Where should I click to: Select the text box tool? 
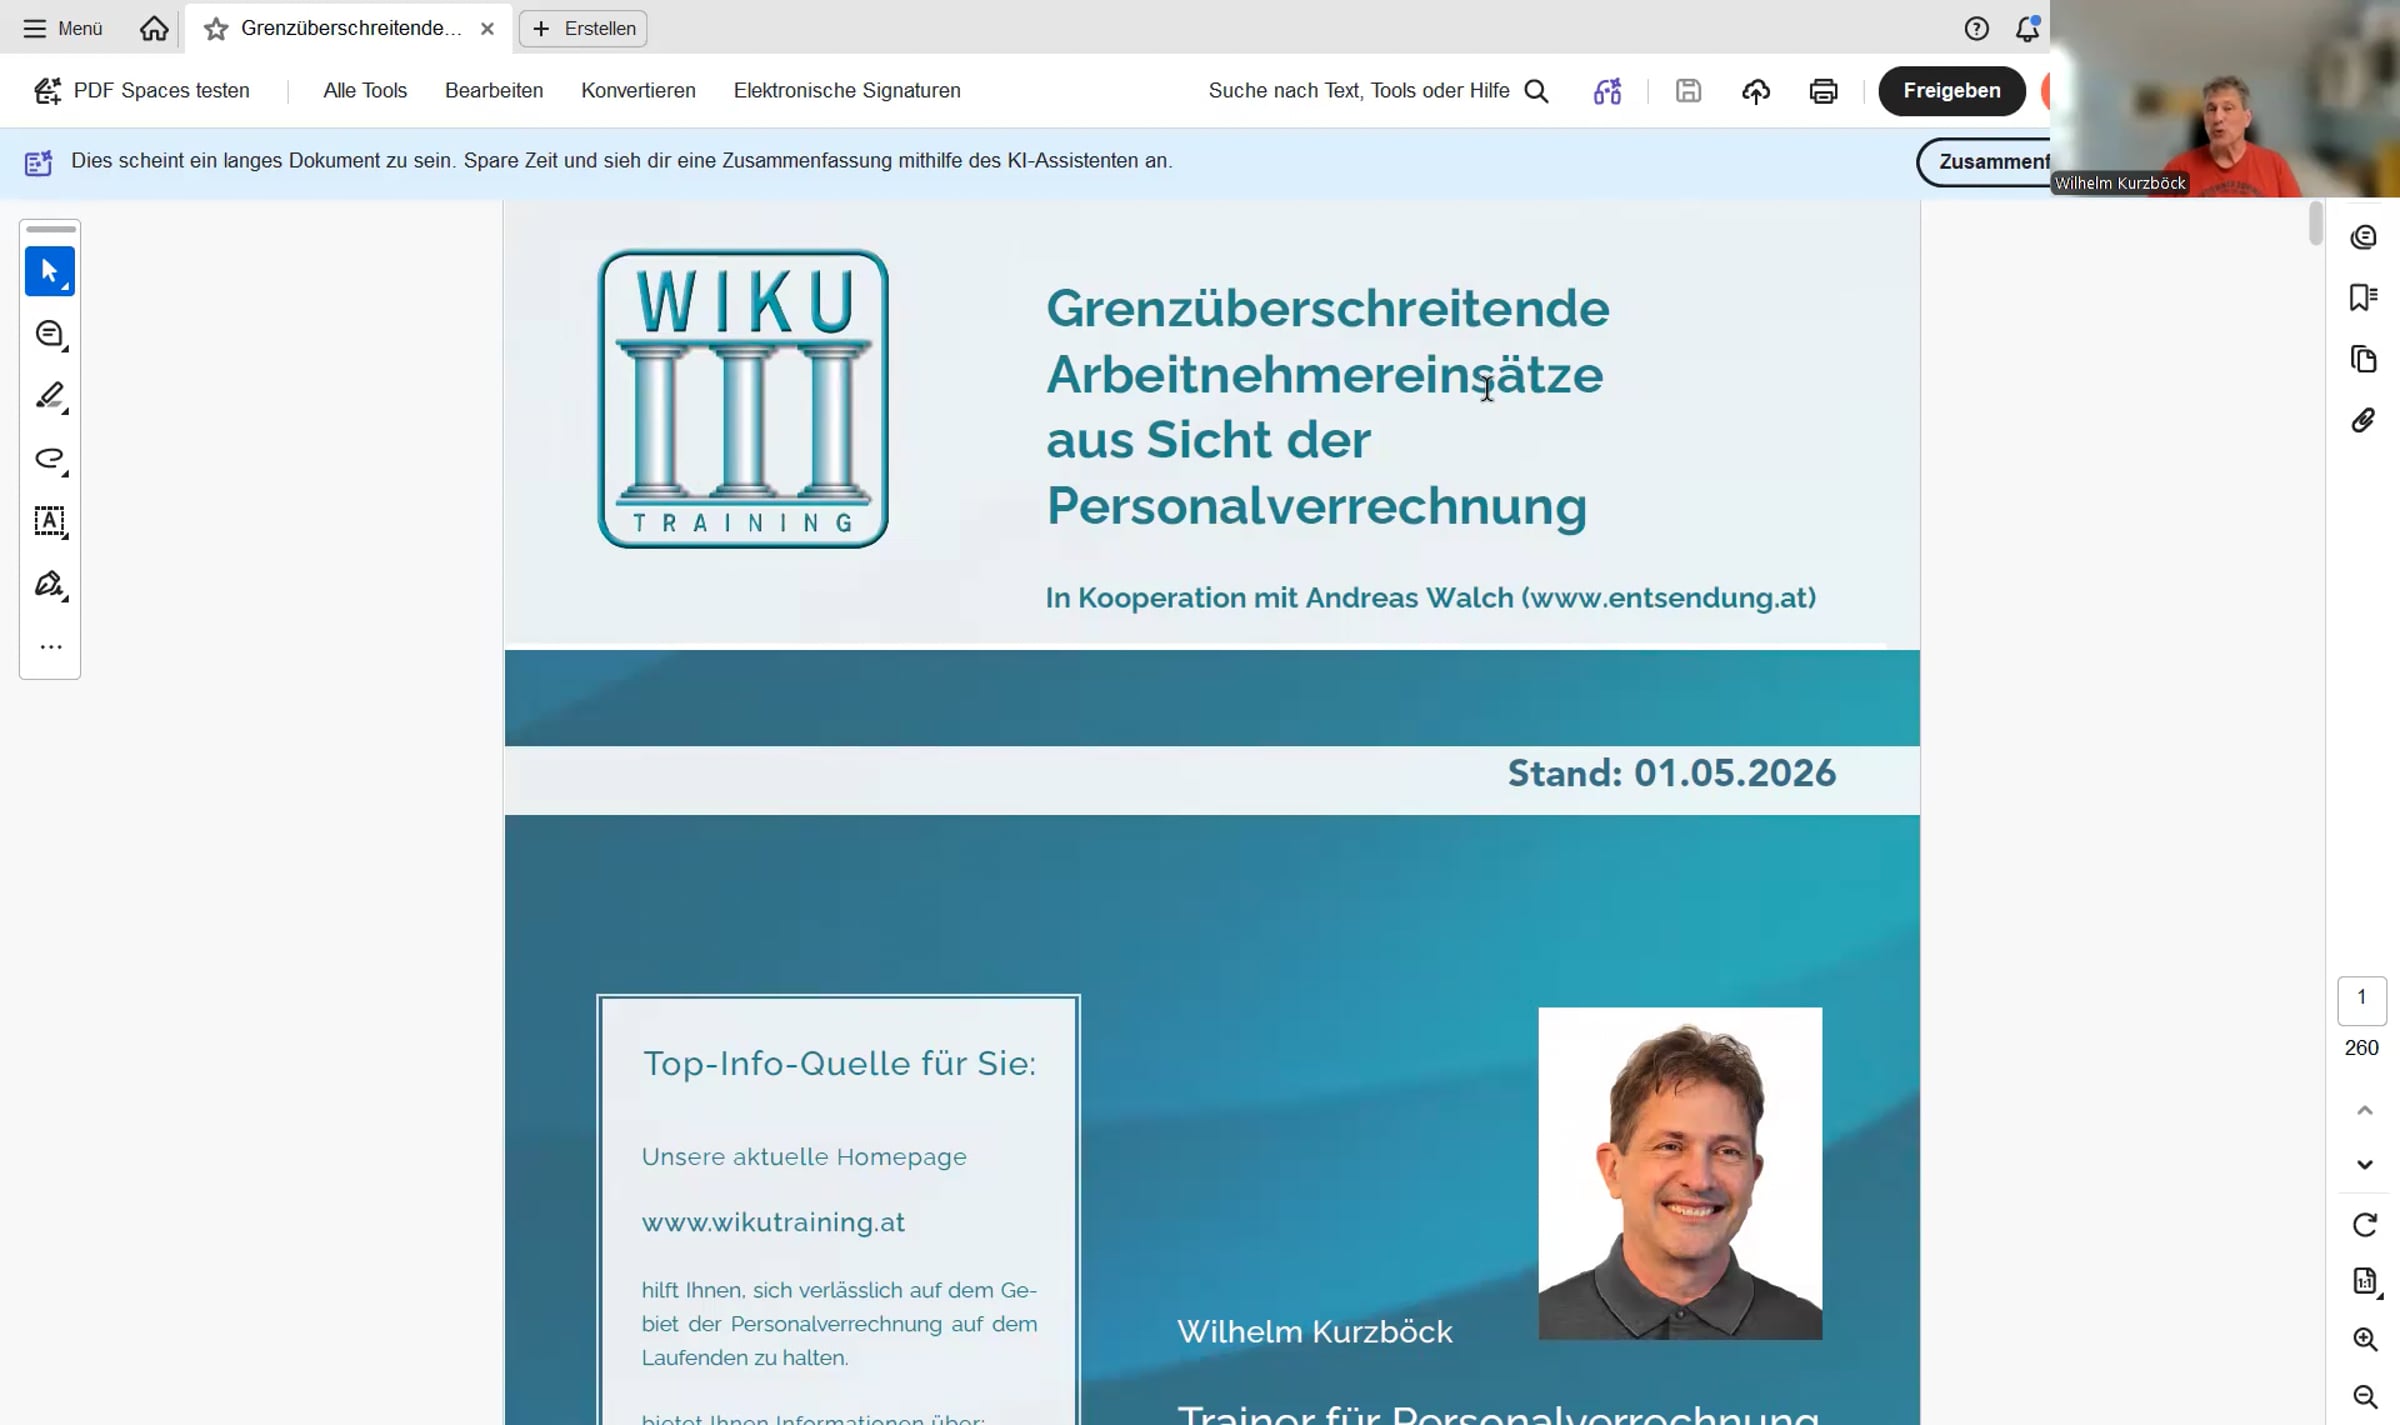click(50, 521)
